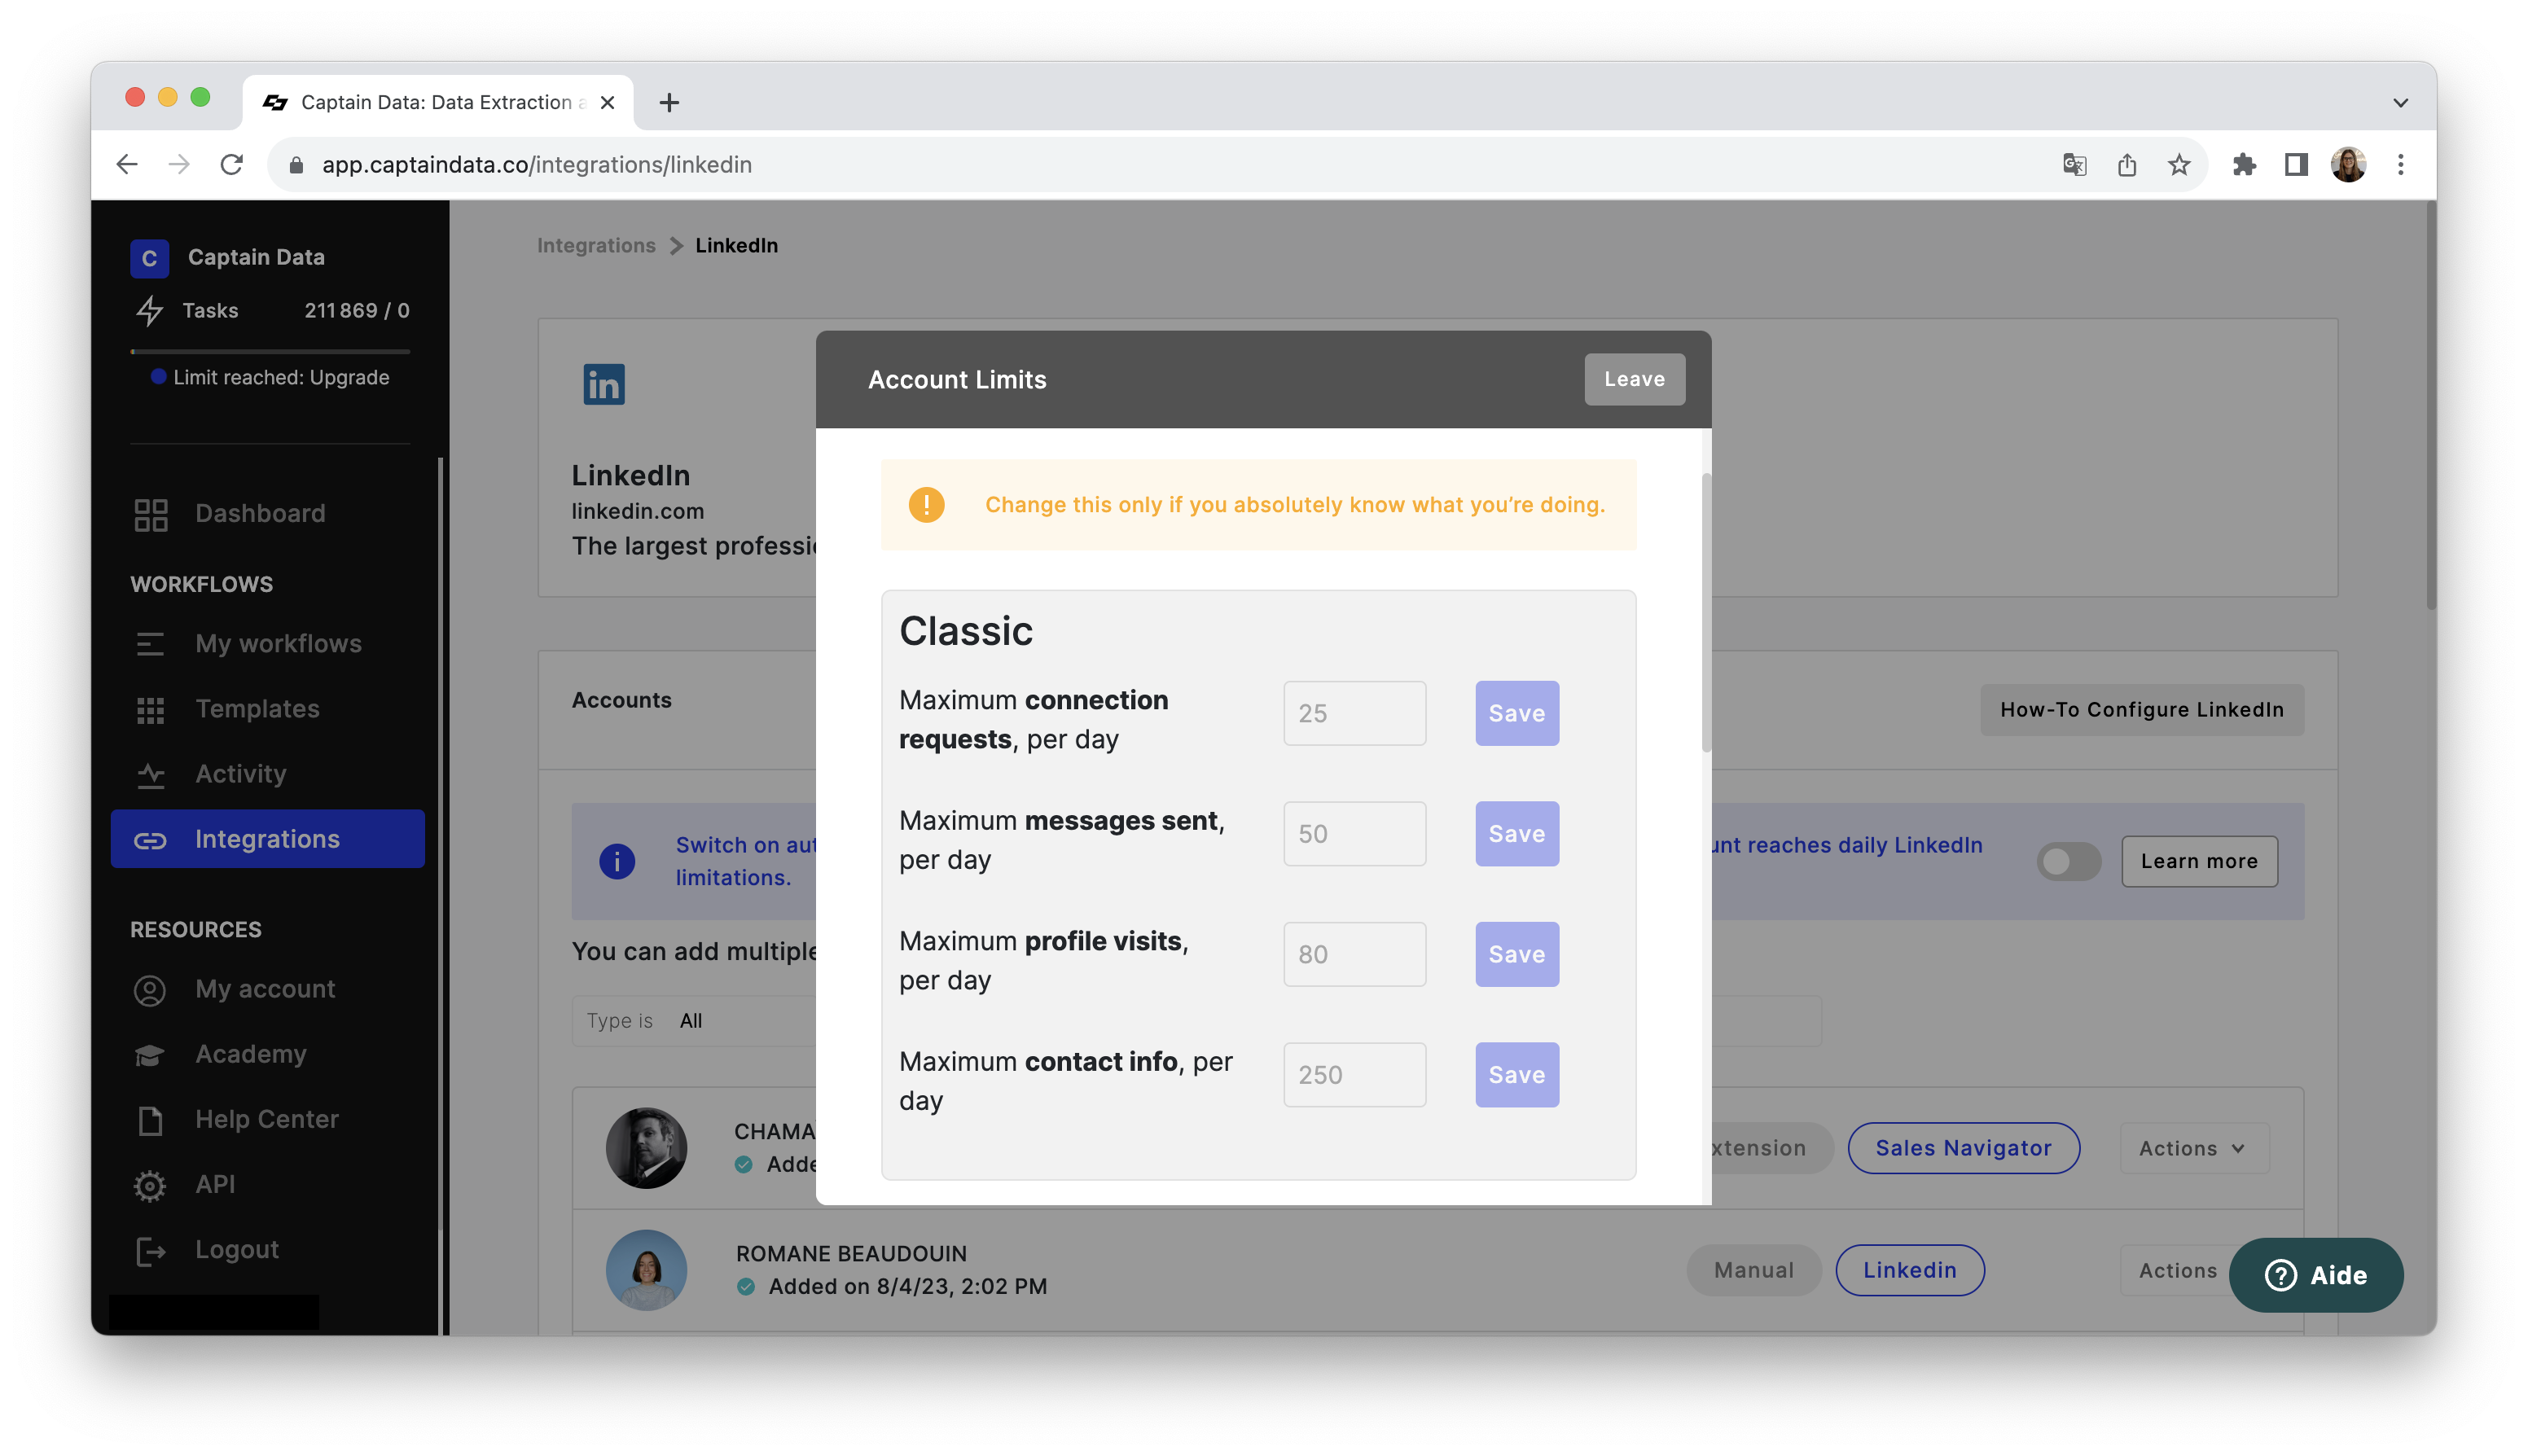
Task: Open a new tab with plus icon
Action: 669,102
